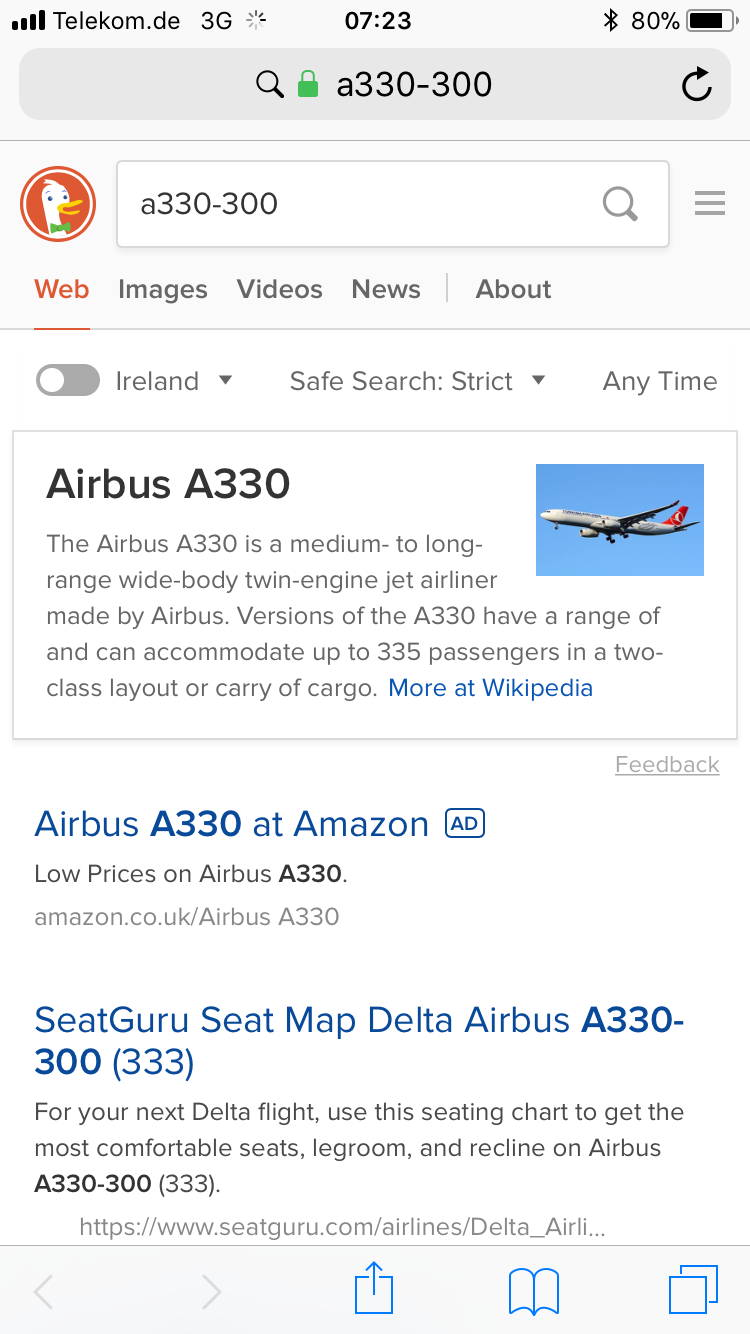Toggle the Ireland region switch

tap(68, 380)
